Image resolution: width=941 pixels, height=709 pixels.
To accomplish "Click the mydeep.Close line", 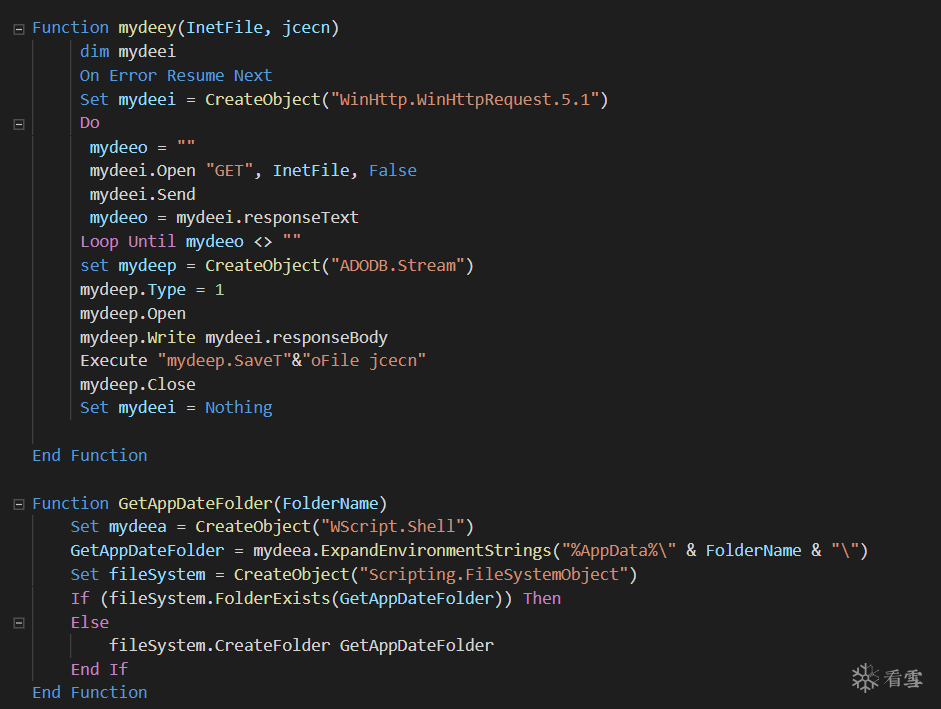I will coord(137,384).
